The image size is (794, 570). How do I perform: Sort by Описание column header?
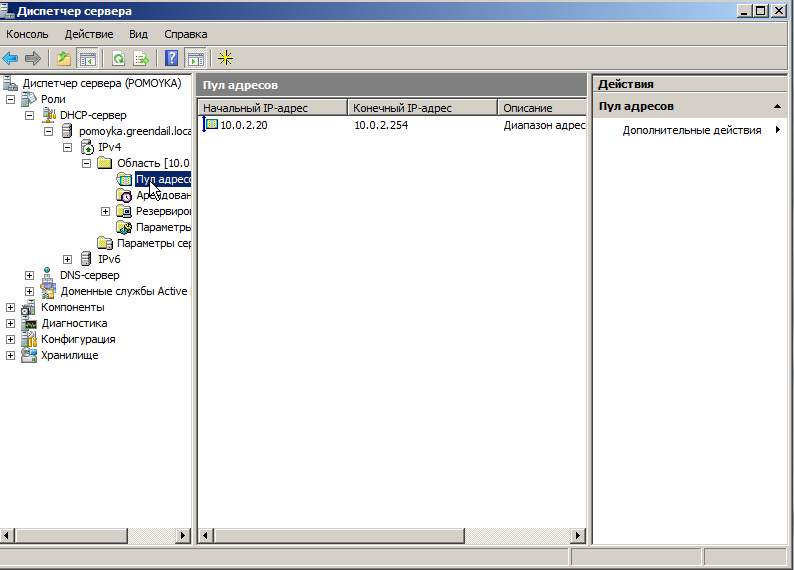[x=542, y=108]
